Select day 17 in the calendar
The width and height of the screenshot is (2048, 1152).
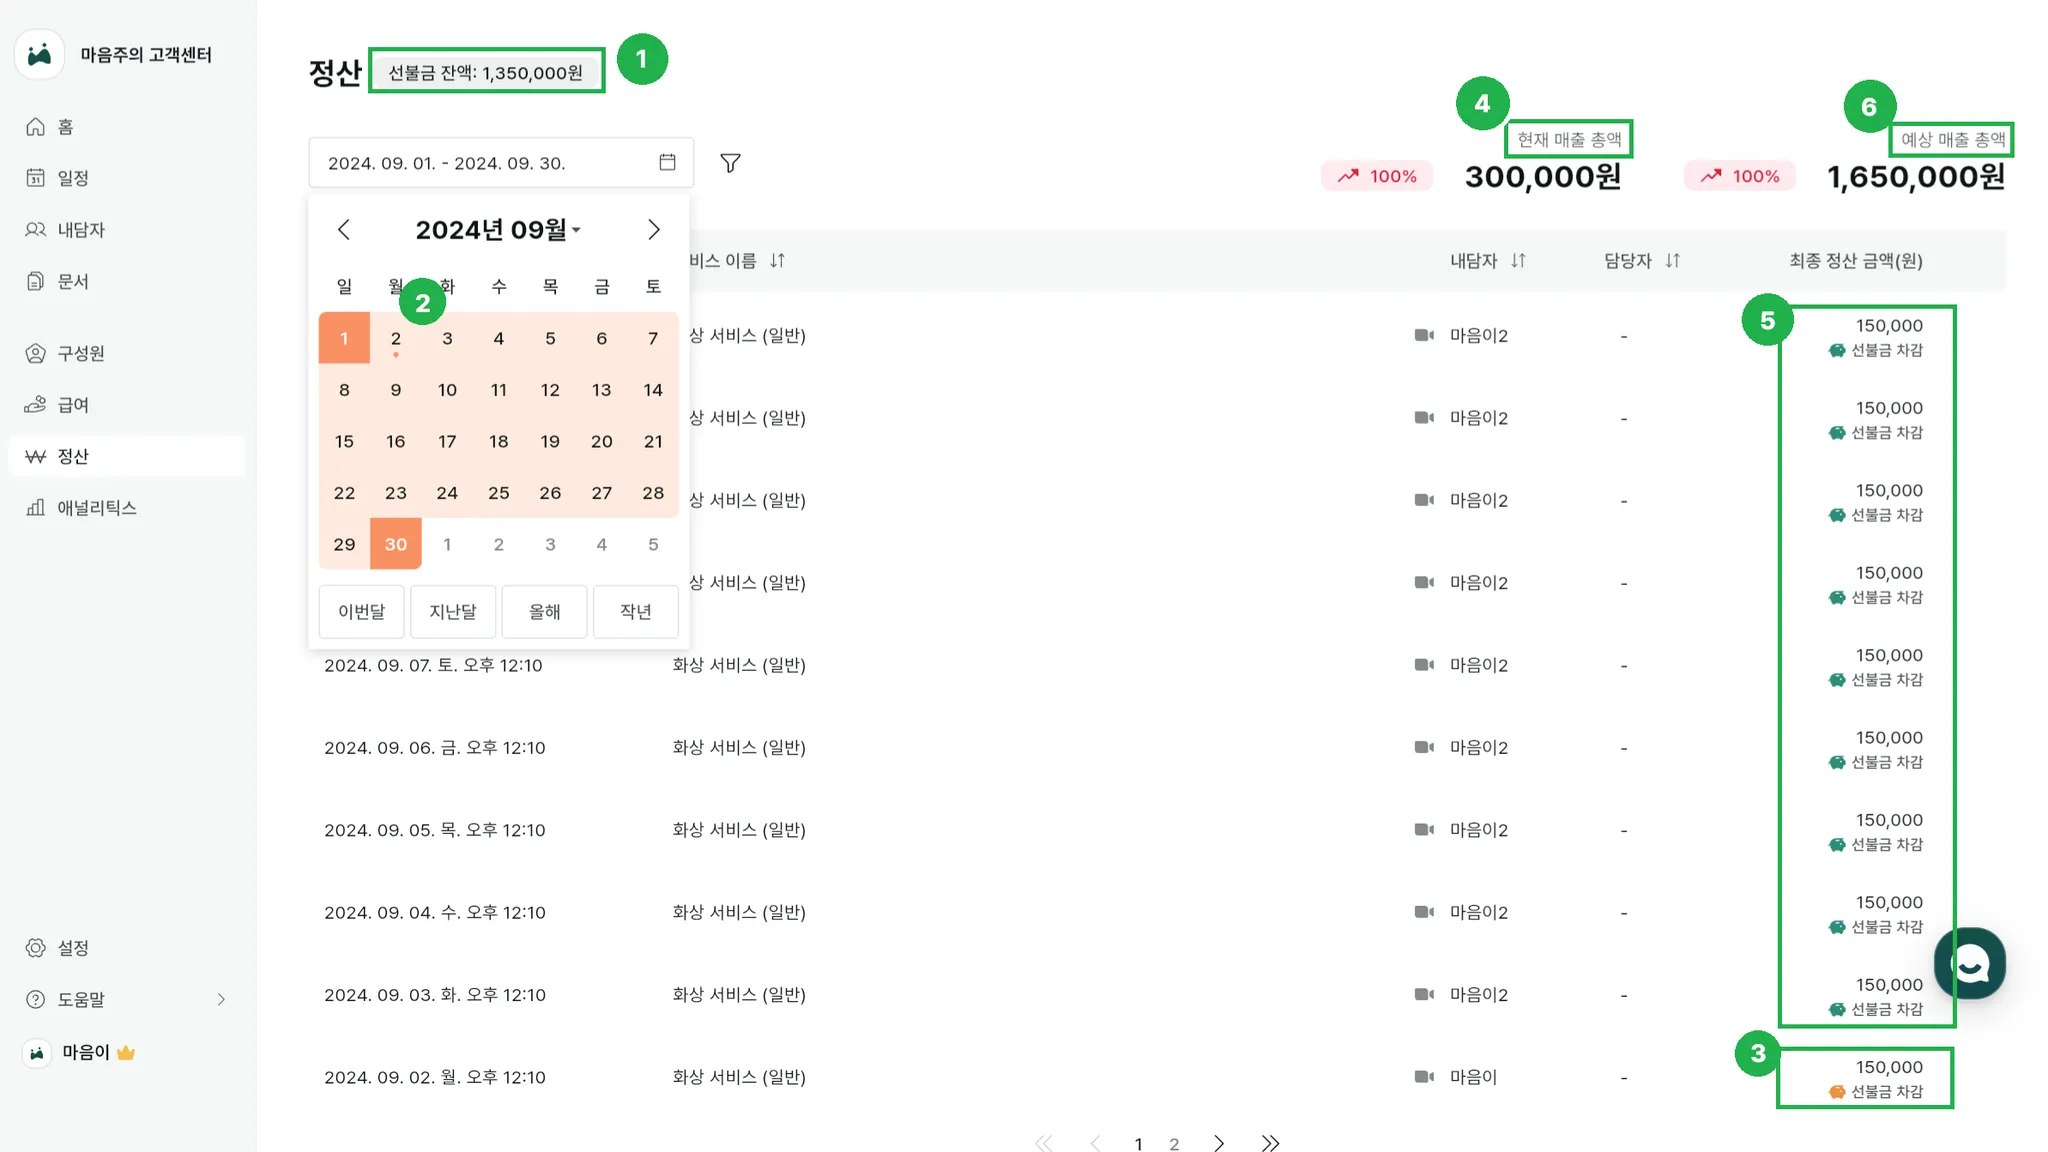[447, 441]
